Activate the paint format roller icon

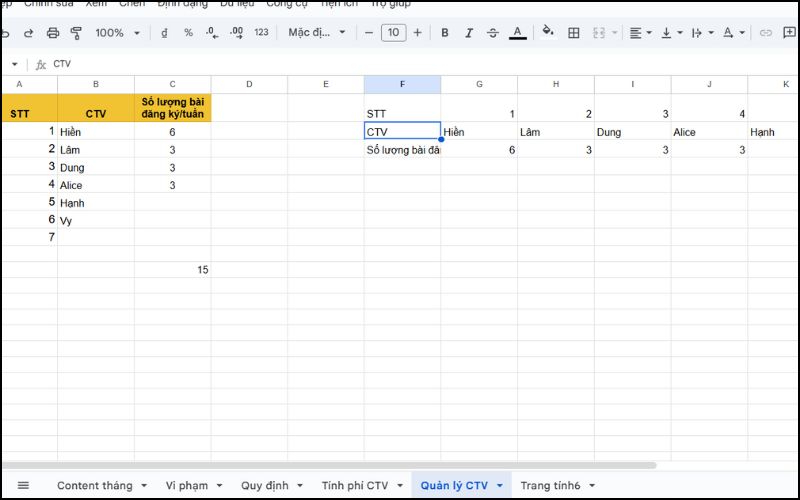76,33
